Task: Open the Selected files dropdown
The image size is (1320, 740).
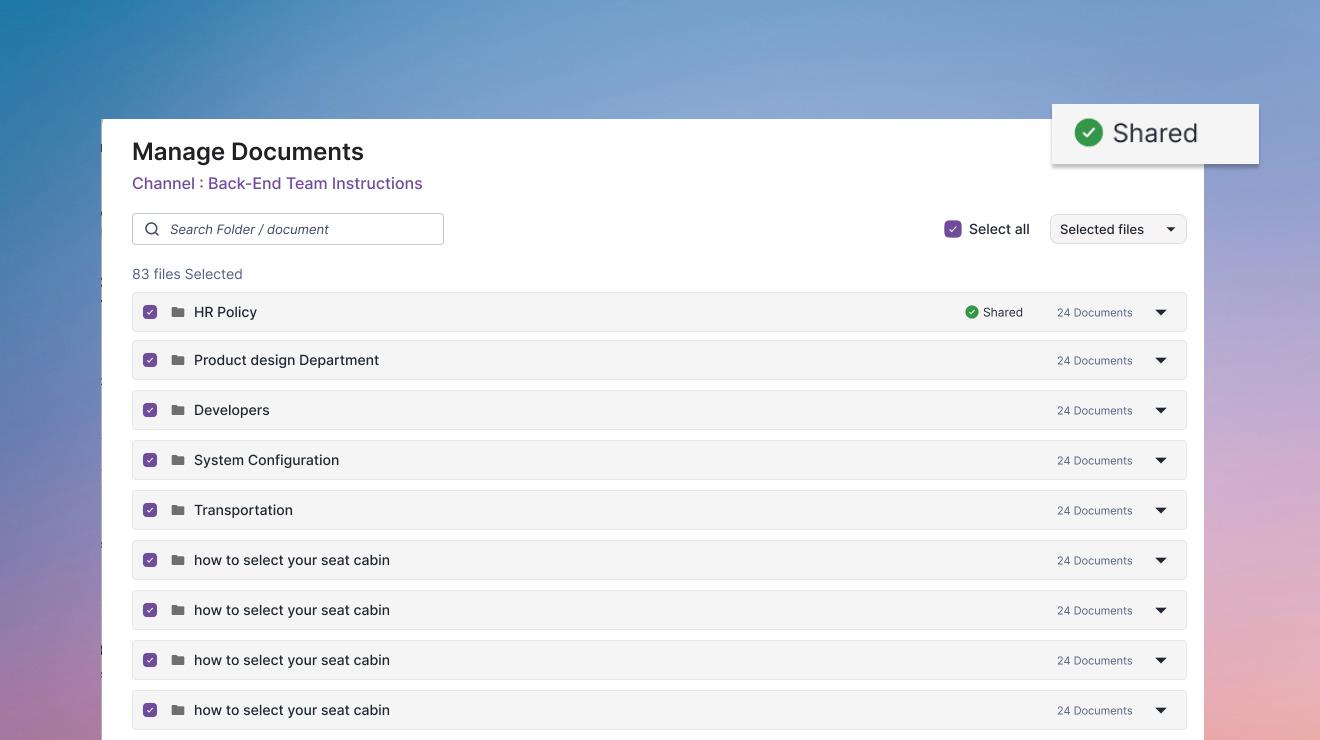Action: [x=1118, y=229]
